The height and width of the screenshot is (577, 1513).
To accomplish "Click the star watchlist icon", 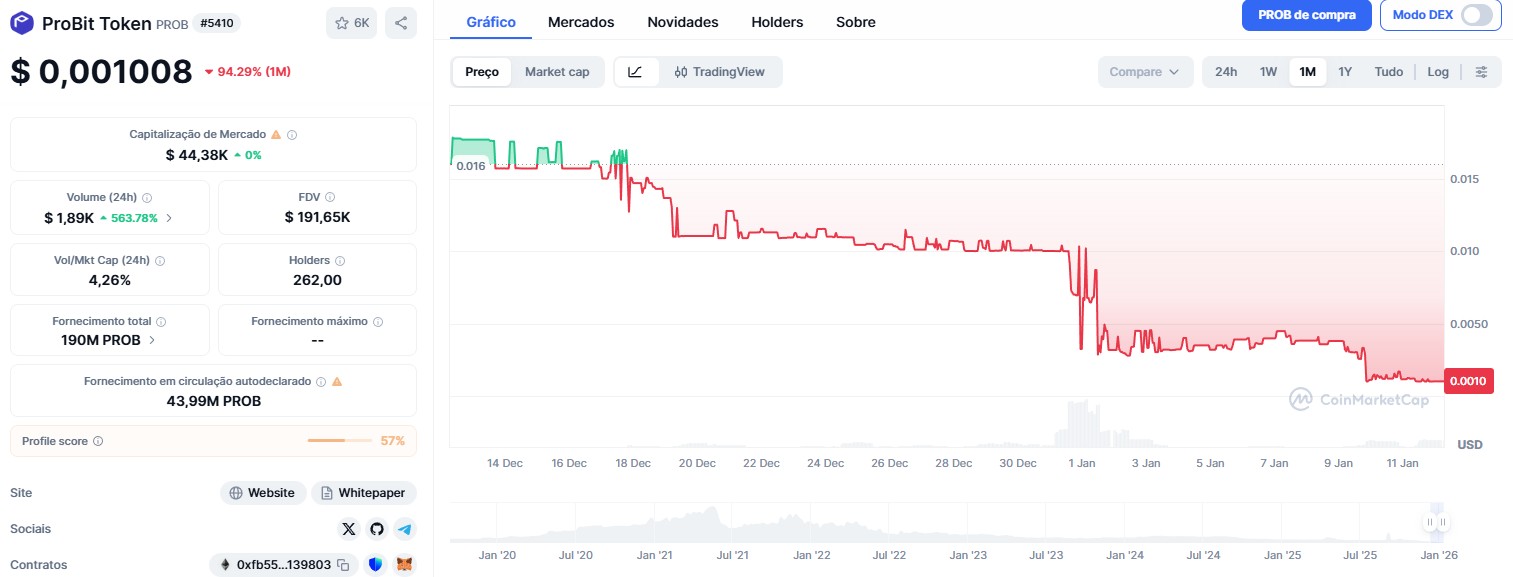I will [x=342, y=23].
